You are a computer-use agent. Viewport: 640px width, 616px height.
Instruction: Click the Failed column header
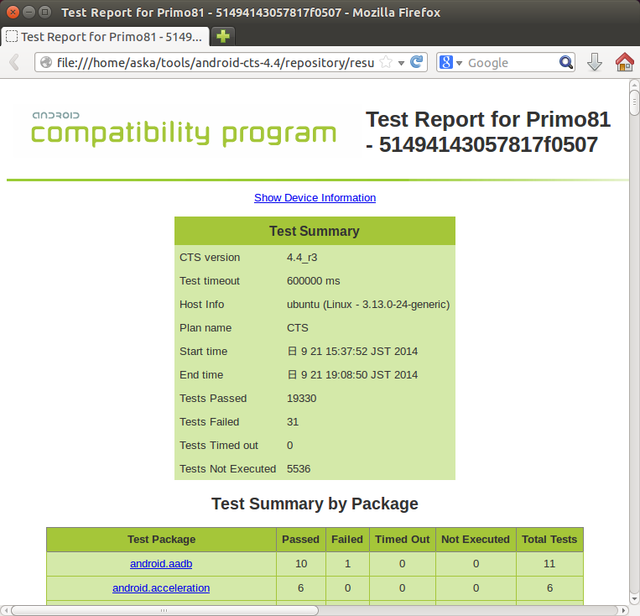coord(347,540)
